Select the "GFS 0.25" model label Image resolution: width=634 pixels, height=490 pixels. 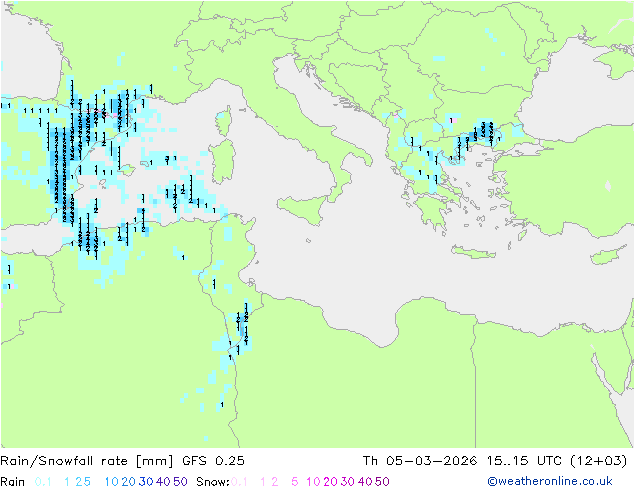[x=213, y=461]
